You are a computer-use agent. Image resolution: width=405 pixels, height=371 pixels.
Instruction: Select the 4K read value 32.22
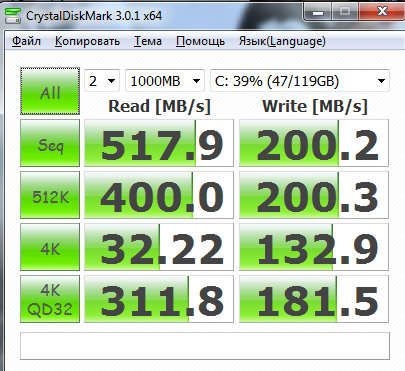coord(159,247)
